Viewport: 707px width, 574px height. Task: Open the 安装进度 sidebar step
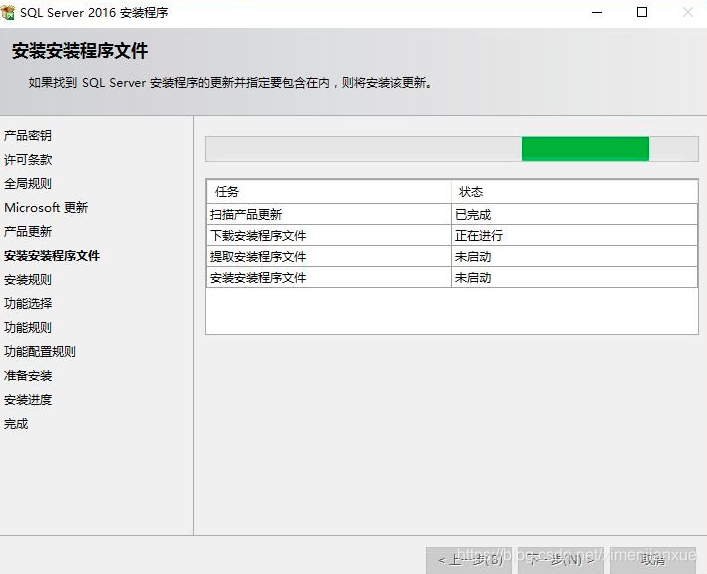[28, 400]
